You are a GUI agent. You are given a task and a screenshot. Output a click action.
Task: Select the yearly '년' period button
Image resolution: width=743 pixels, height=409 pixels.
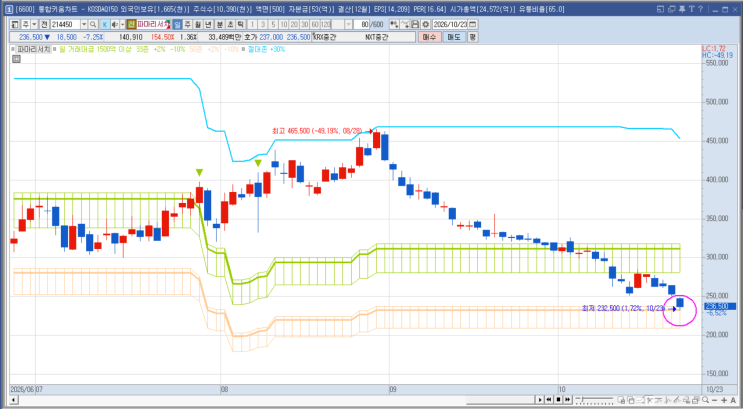coord(208,24)
